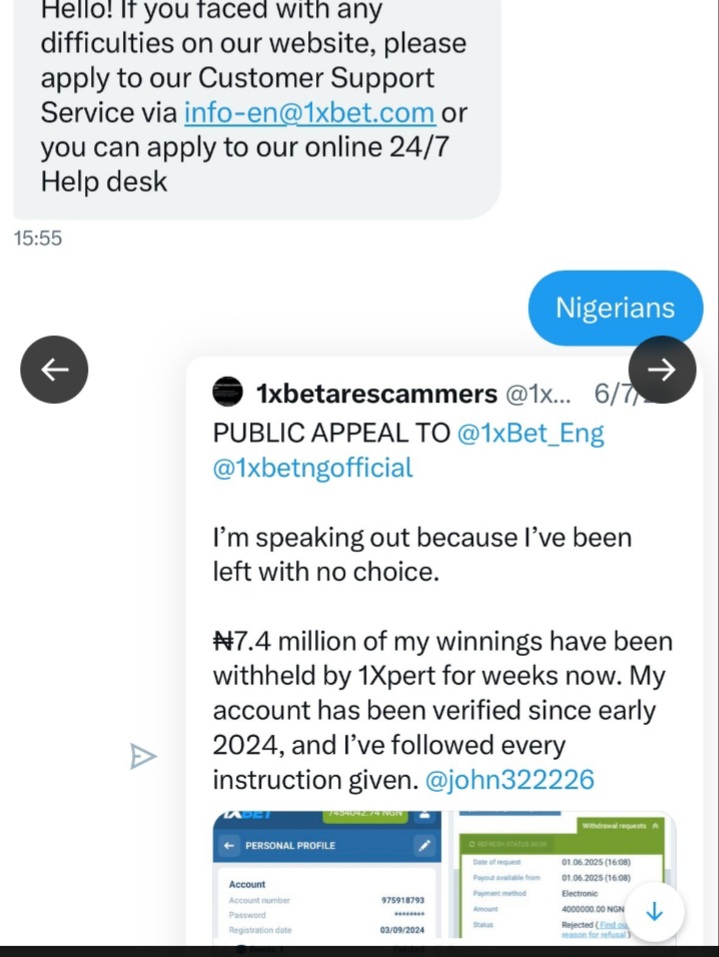Screen dimensions: 719x957
Task: Select the sent "Nigerians" message bubble
Action: point(615,307)
